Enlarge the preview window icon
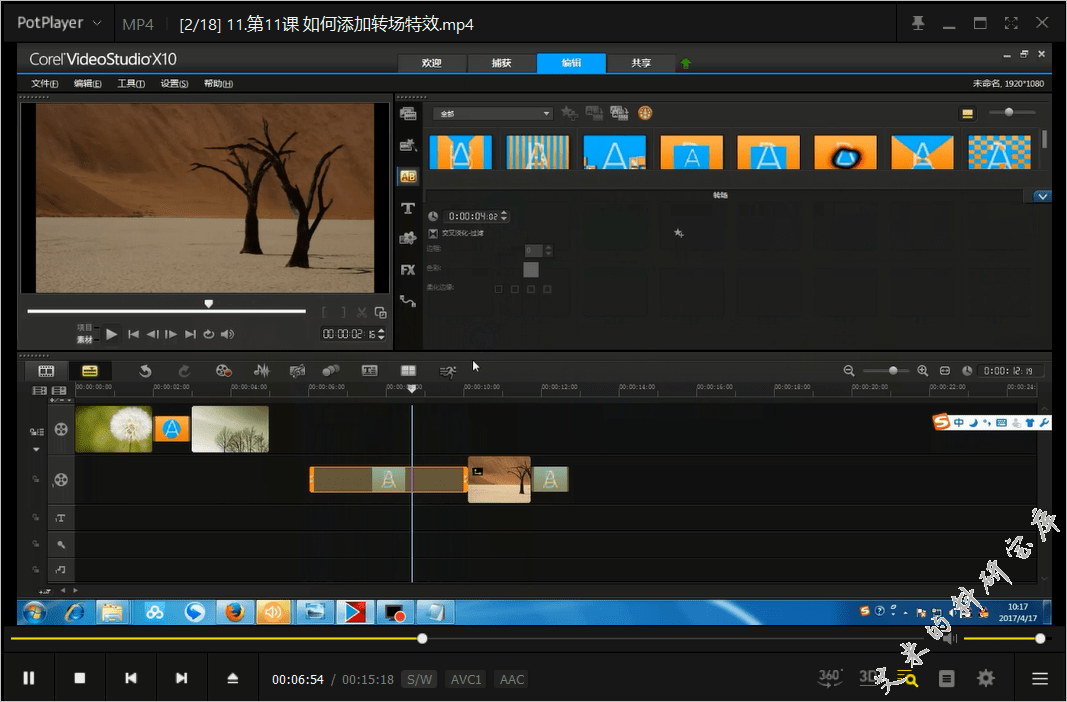The image size is (1067, 702). 380,312
